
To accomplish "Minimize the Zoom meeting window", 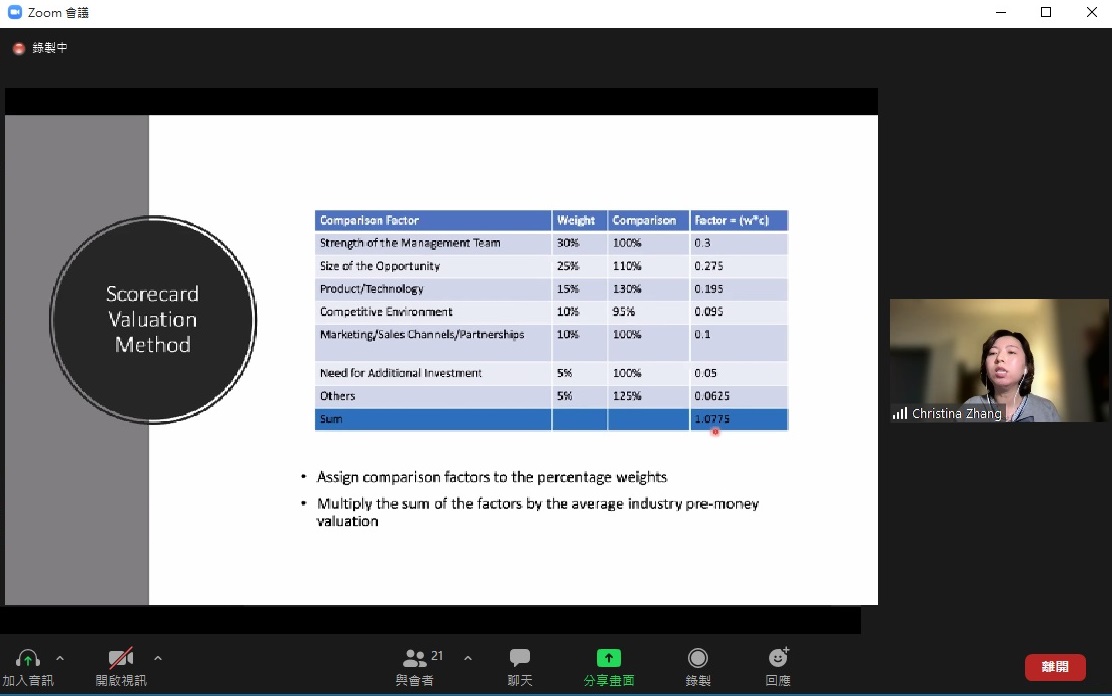I will 1001,12.
